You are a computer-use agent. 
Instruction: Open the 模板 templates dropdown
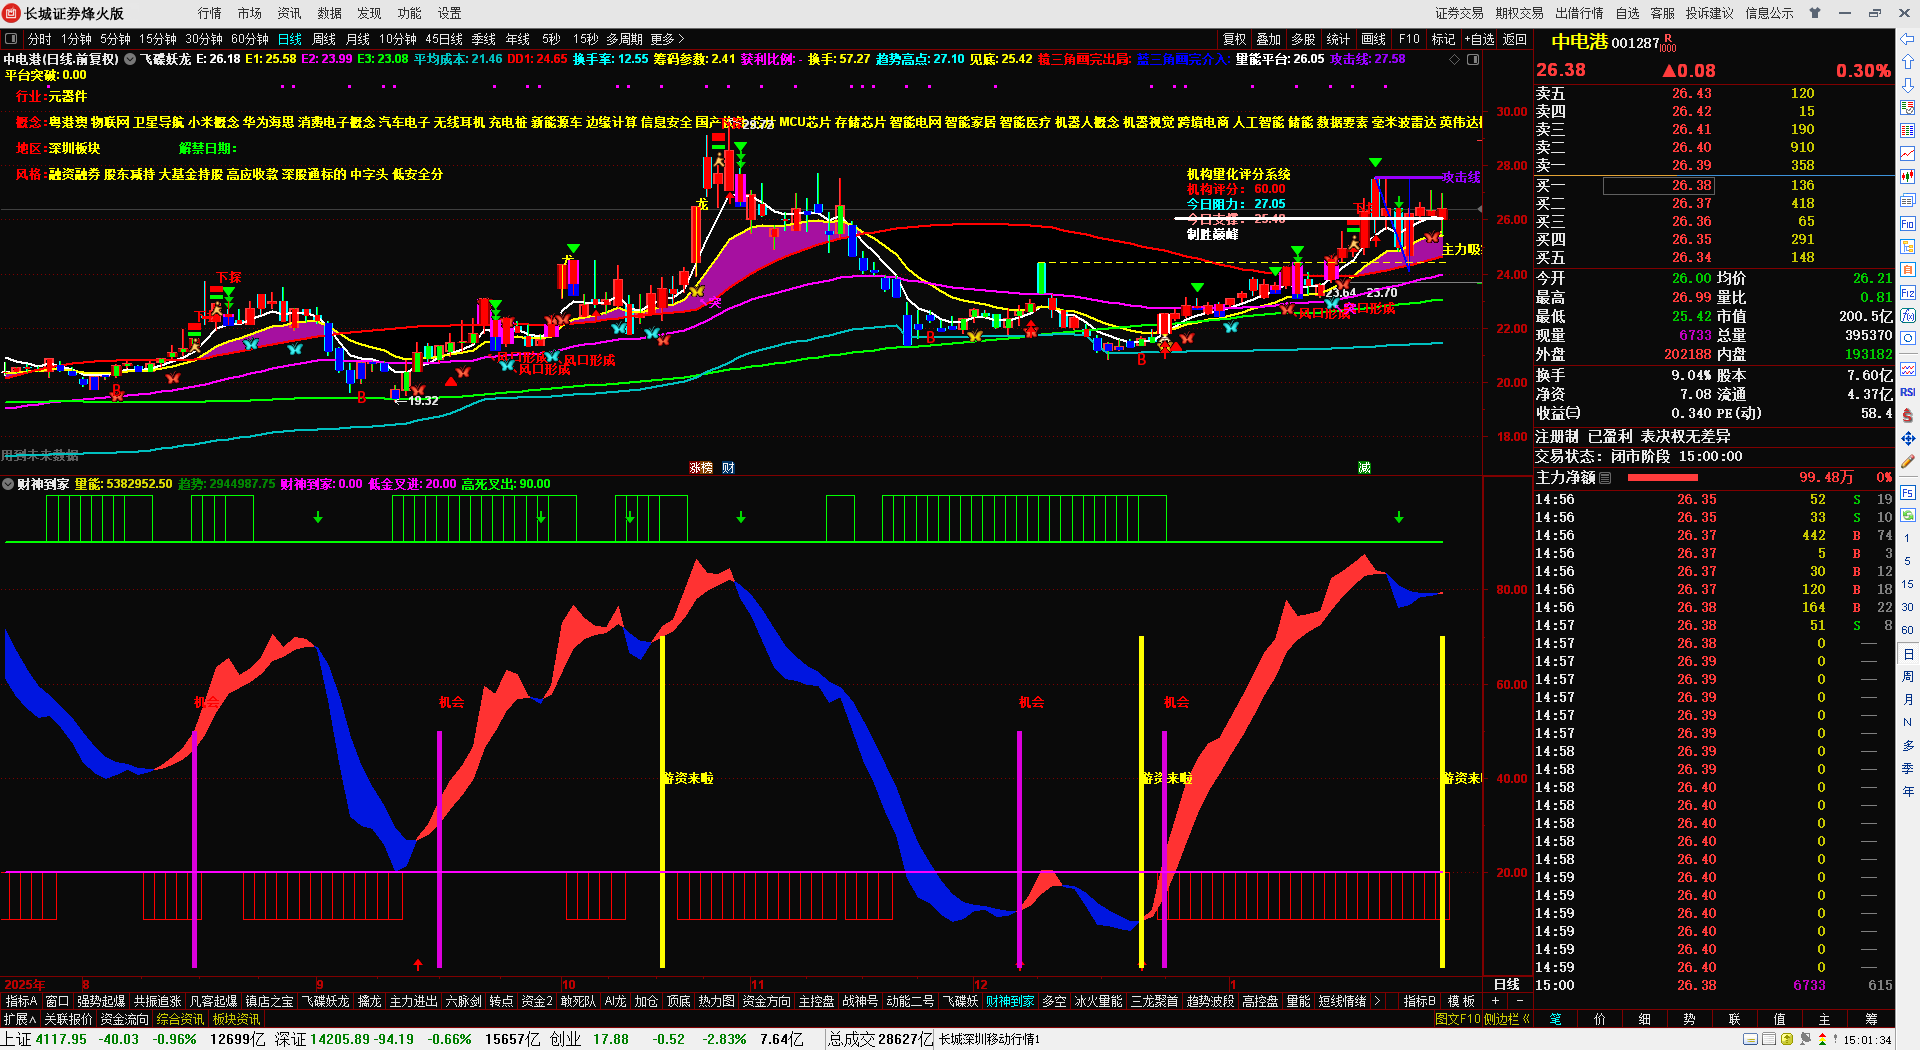[x=1462, y=1001]
